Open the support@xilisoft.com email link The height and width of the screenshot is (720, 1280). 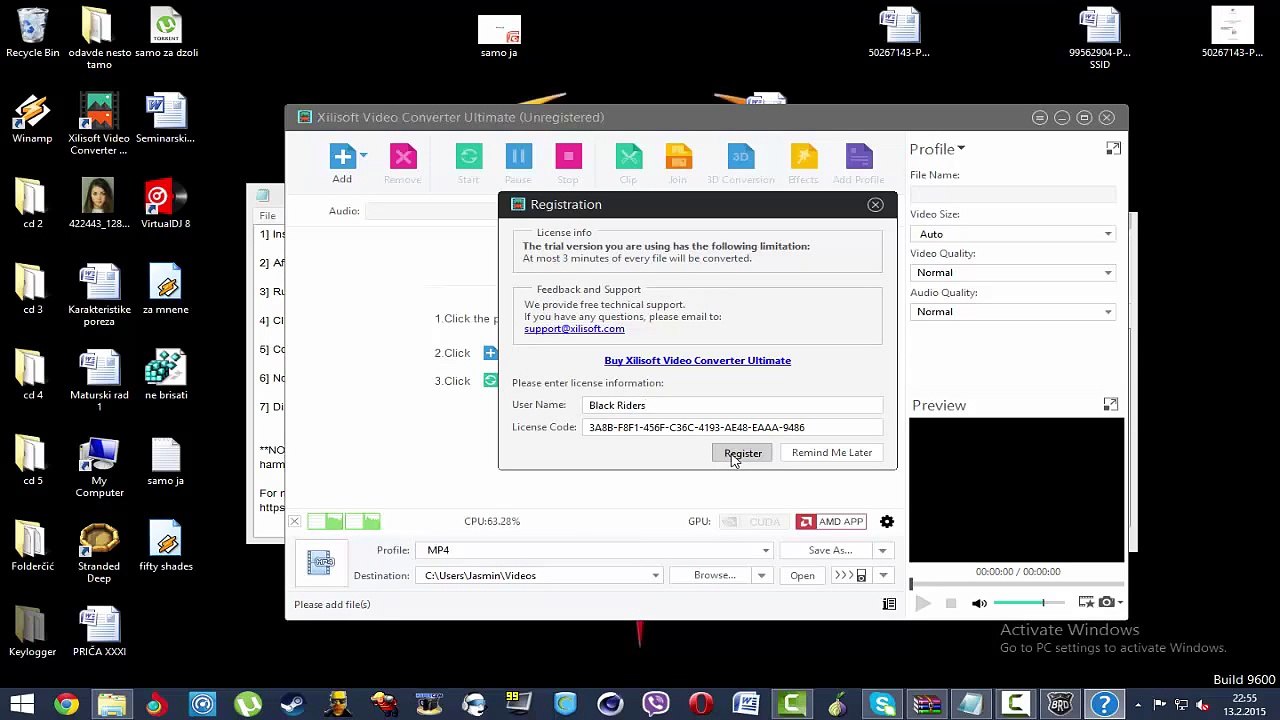(x=574, y=329)
